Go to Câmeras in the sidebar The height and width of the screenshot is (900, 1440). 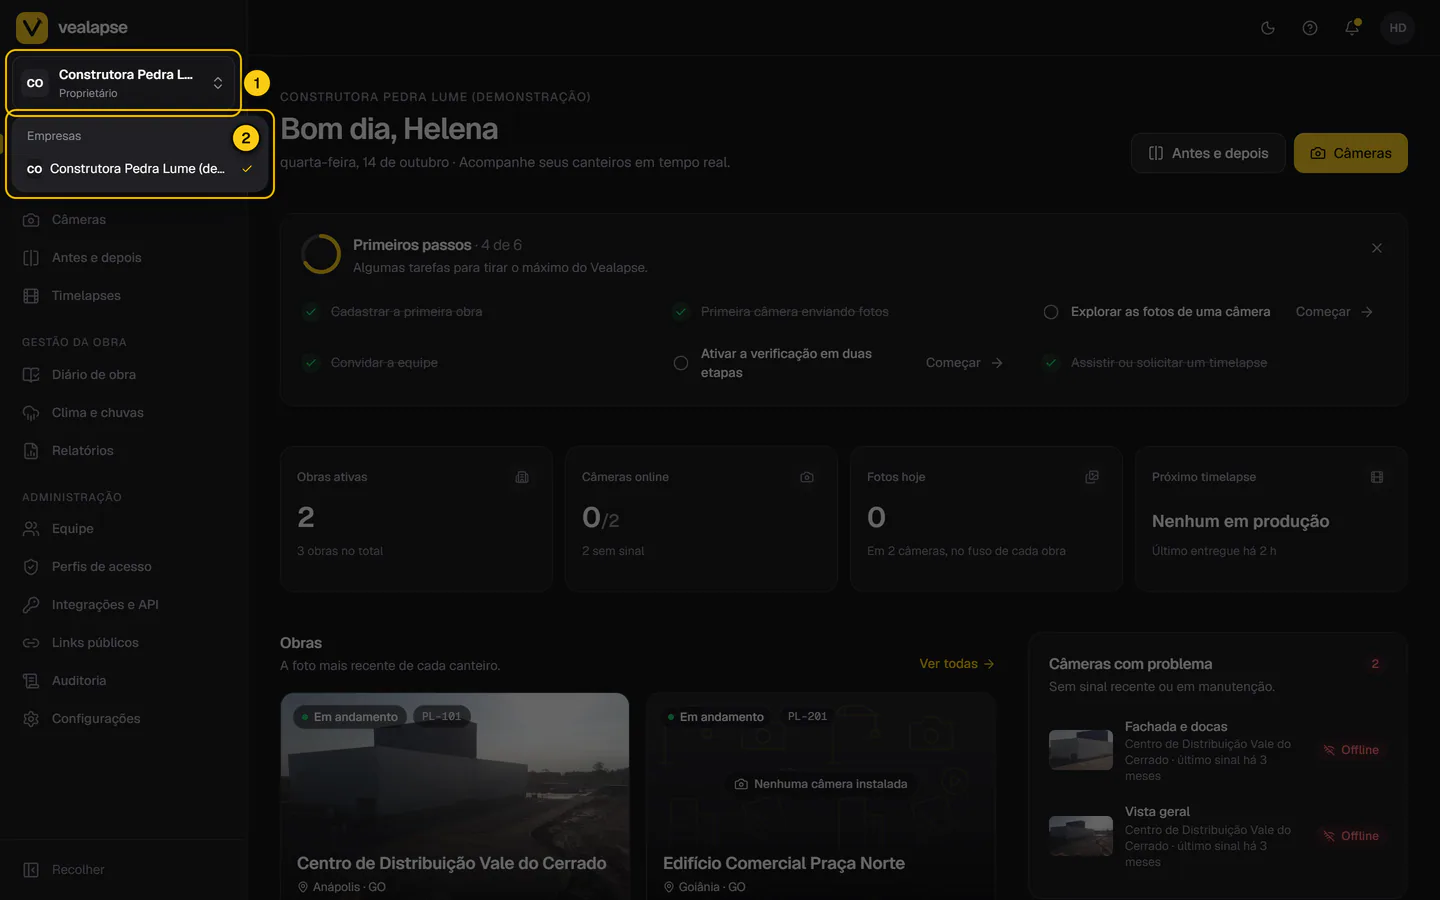(x=124, y=220)
